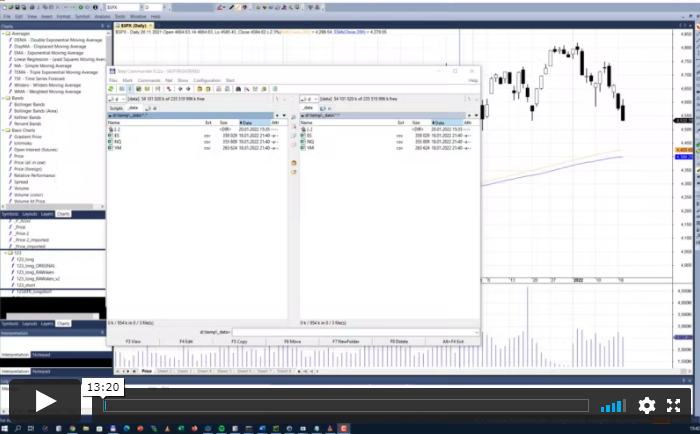Click the black info circle icon in toolbar
Image resolution: width=700 pixels, height=434 pixels.
(x=95, y=8)
